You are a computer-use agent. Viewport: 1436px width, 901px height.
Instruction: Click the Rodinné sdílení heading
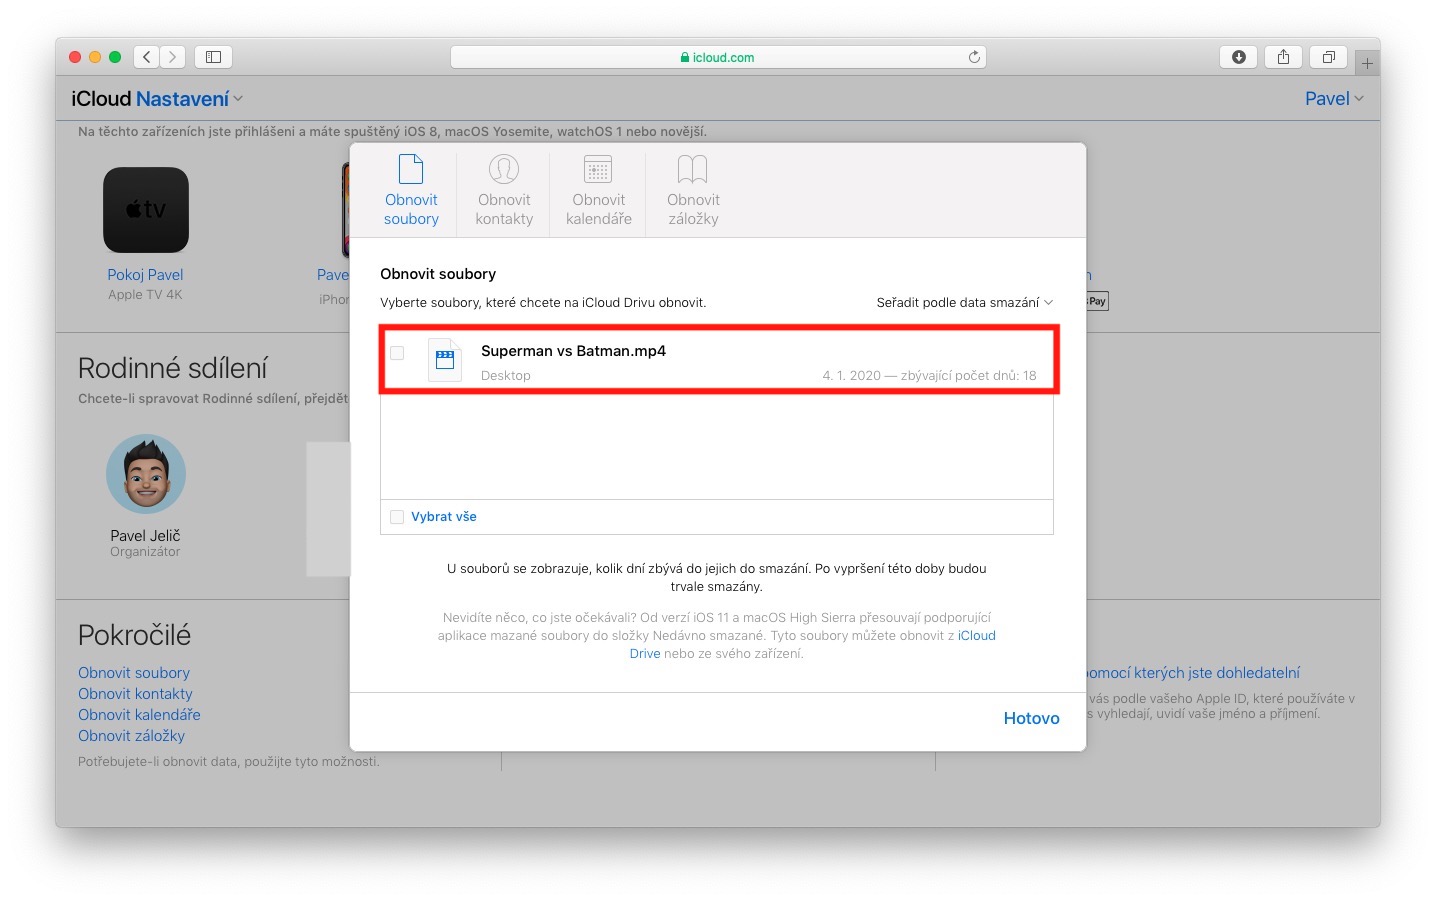173,368
